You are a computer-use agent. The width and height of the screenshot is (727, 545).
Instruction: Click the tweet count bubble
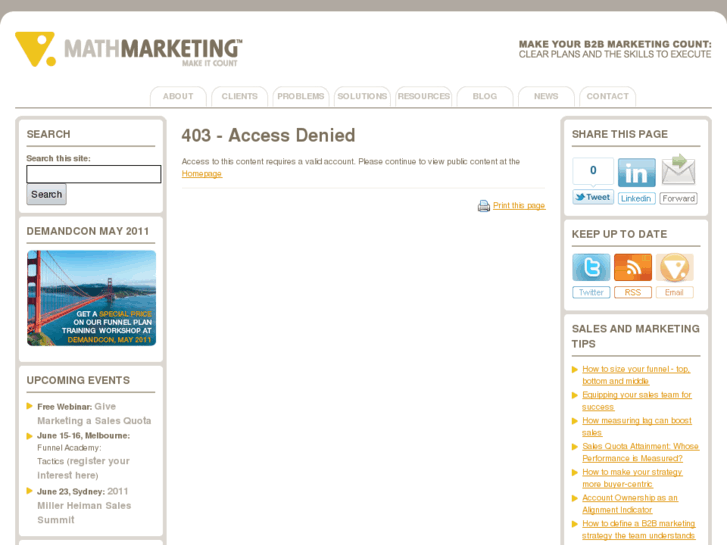(593, 171)
